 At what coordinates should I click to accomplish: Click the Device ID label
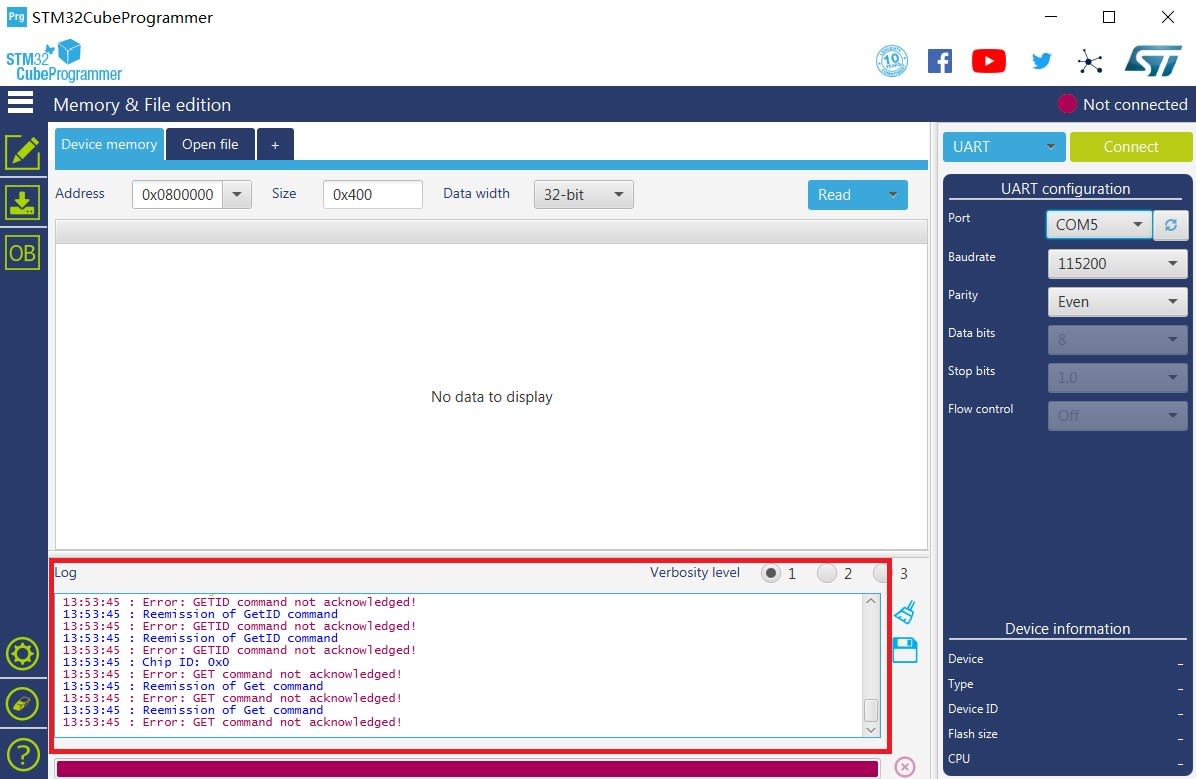(973, 709)
